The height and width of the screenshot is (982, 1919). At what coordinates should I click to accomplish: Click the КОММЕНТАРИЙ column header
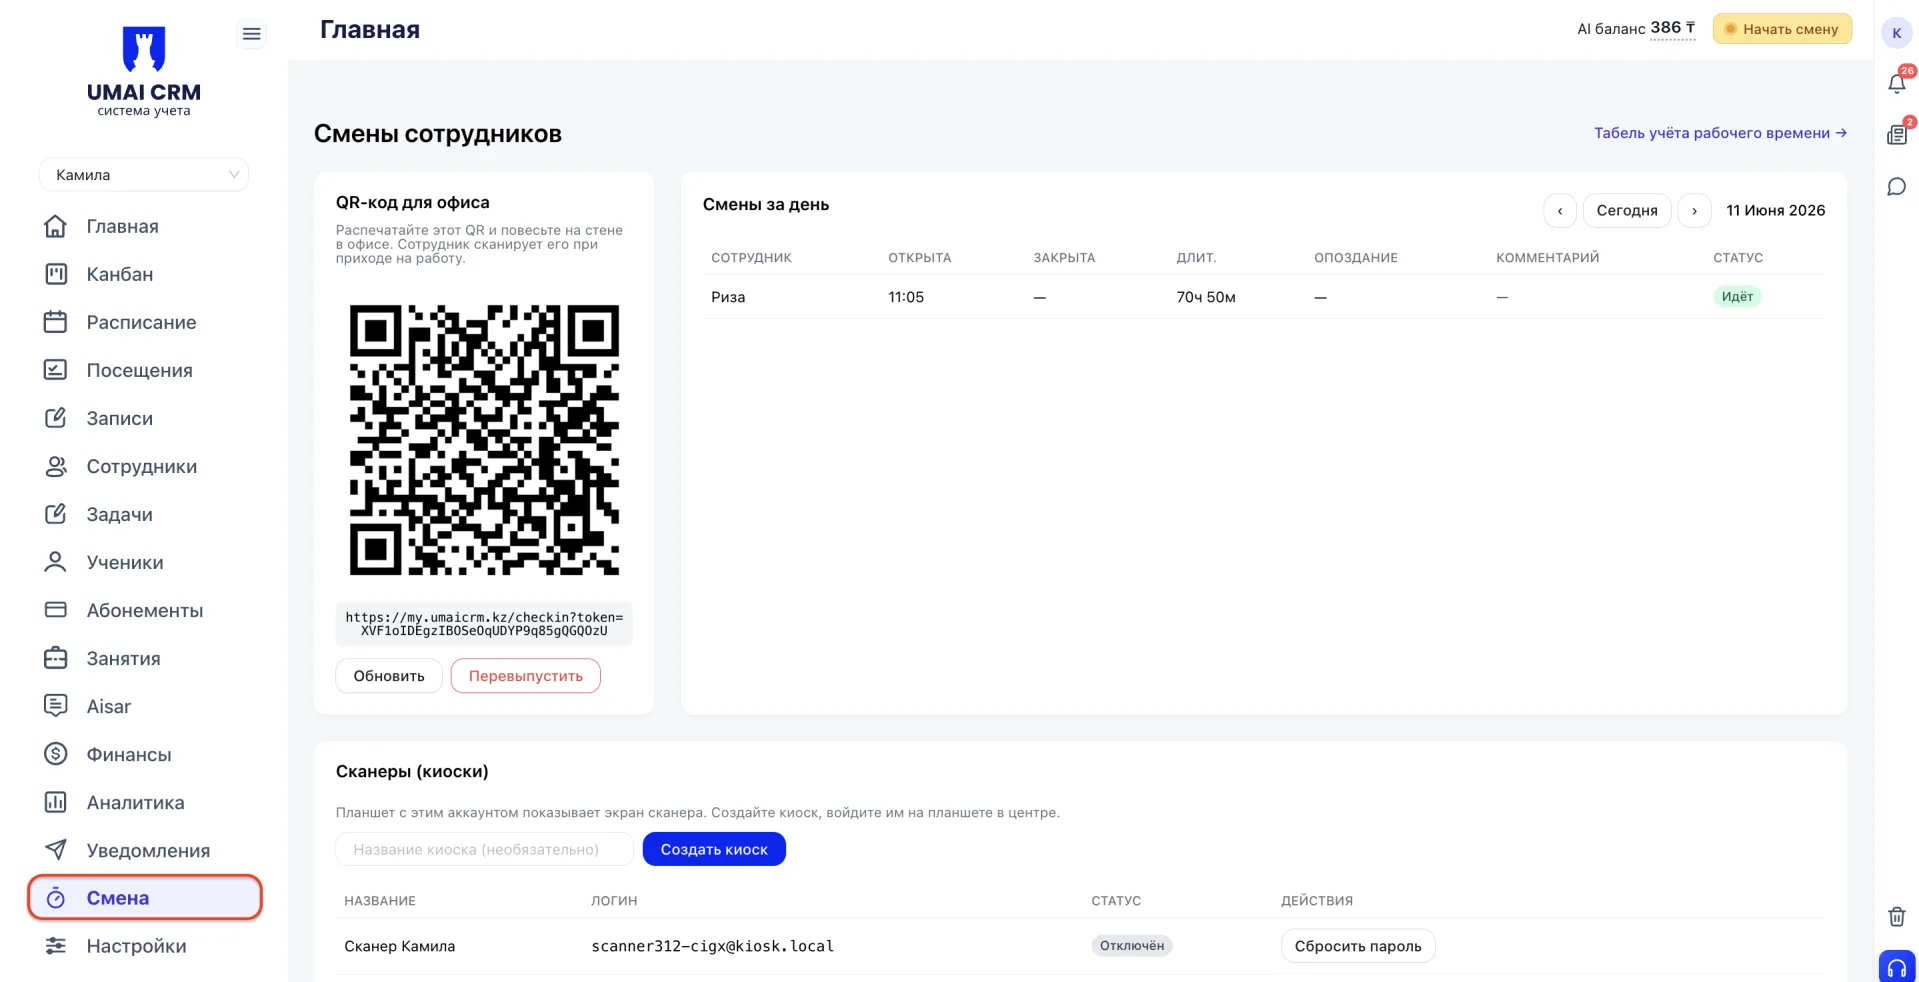[x=1548, y=258]
